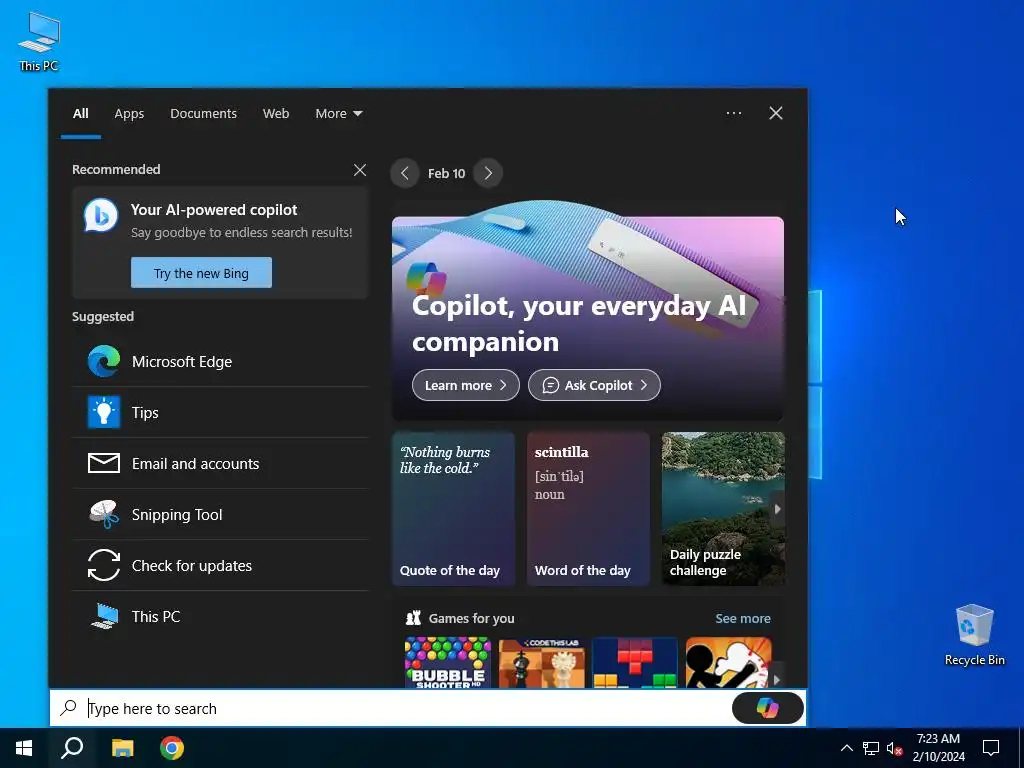Select Check for updates
1024x768 pixels.
tap(220, 566)
